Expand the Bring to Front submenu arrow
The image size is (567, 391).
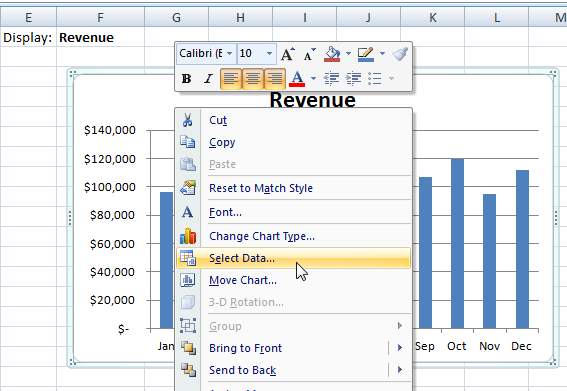[x=400, y=348]
